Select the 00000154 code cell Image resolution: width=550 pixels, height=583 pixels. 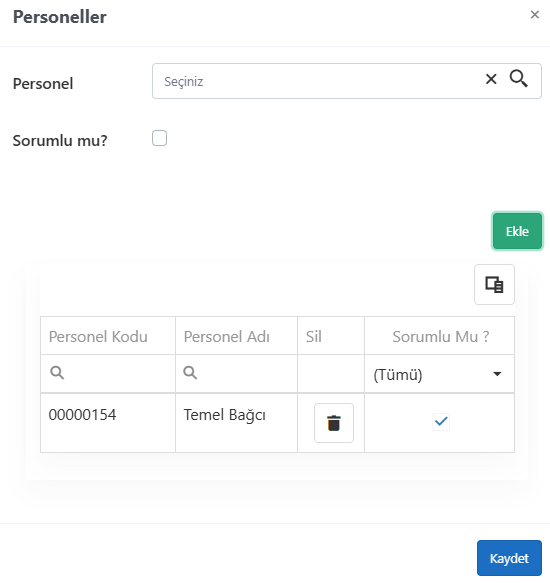click(x=108, y=423)
